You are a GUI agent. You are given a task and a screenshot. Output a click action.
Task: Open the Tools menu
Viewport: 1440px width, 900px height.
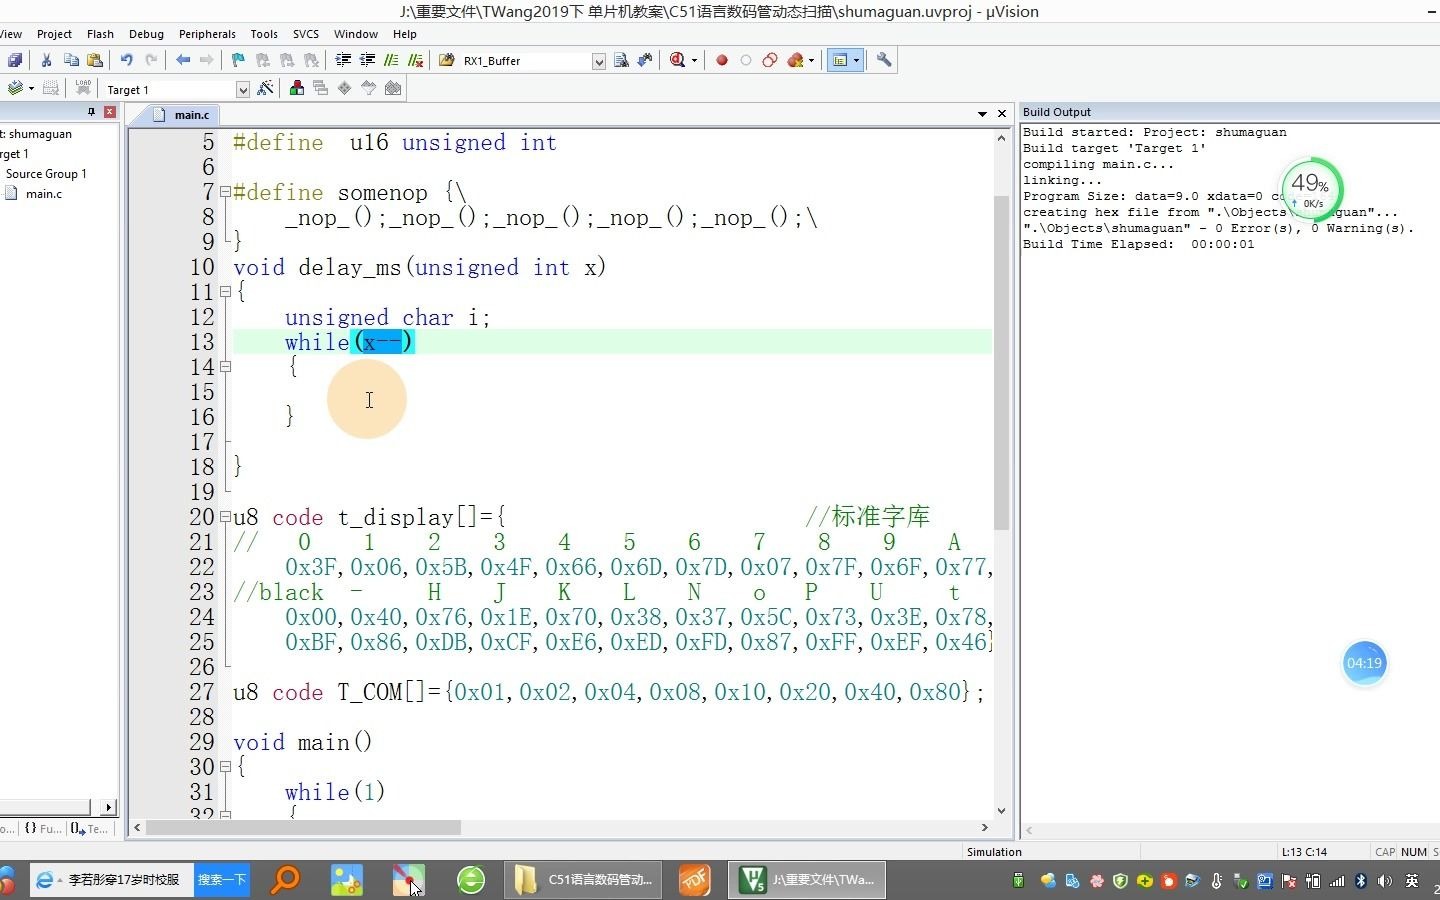click(264, 34)
